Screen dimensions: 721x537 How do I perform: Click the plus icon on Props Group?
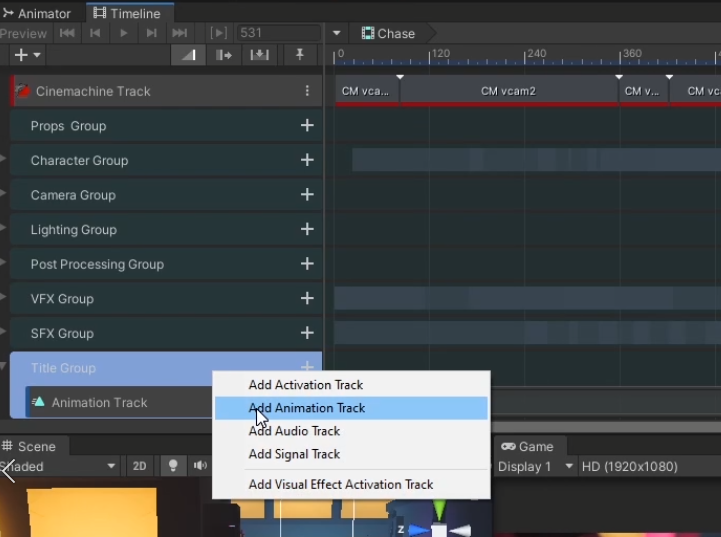tap(307, 126)
